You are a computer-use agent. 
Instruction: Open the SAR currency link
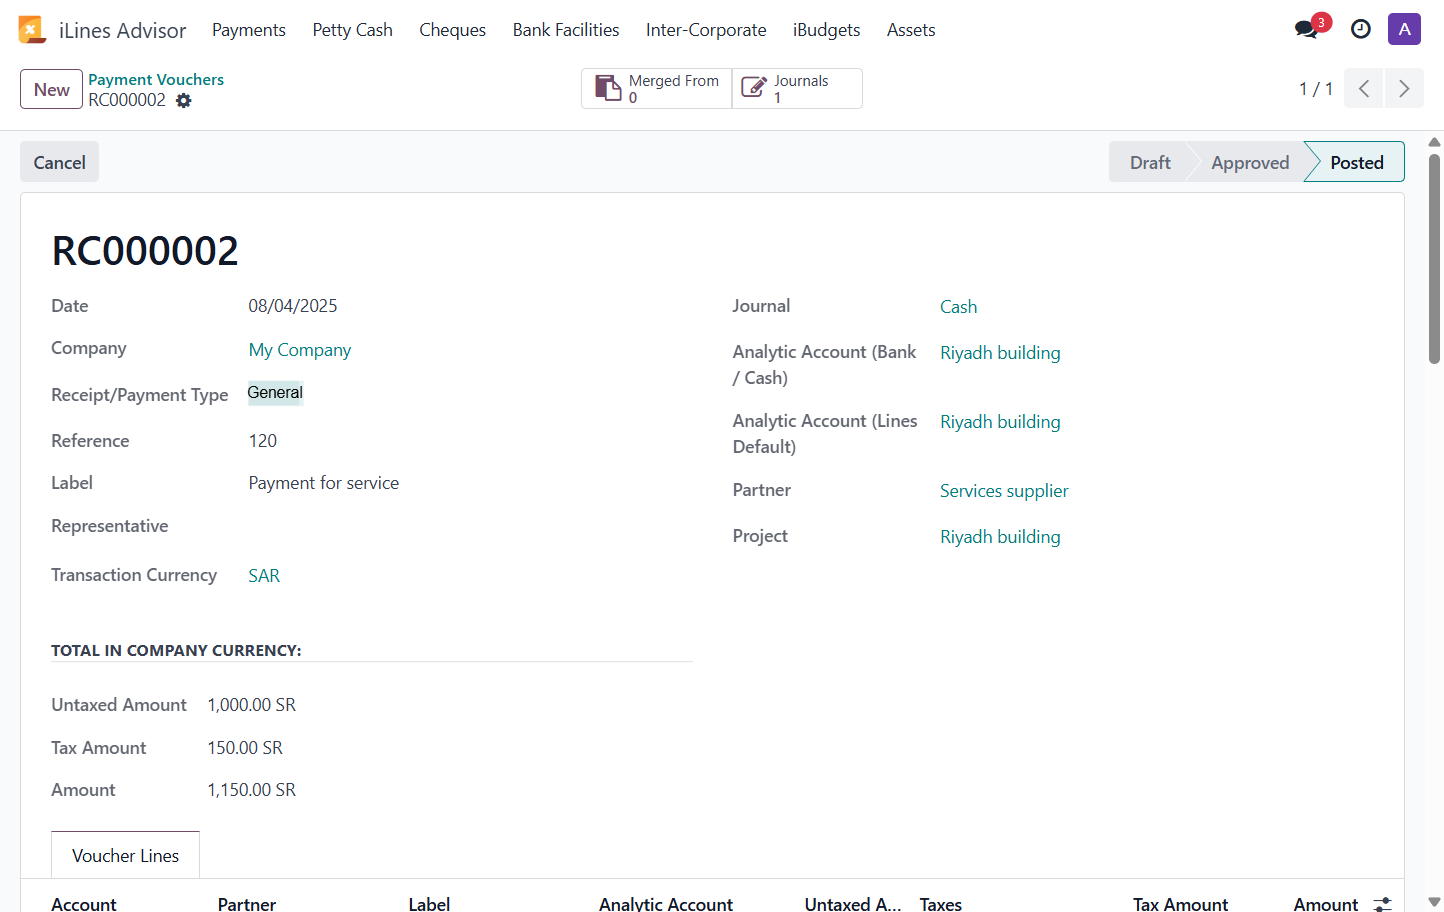264,576
